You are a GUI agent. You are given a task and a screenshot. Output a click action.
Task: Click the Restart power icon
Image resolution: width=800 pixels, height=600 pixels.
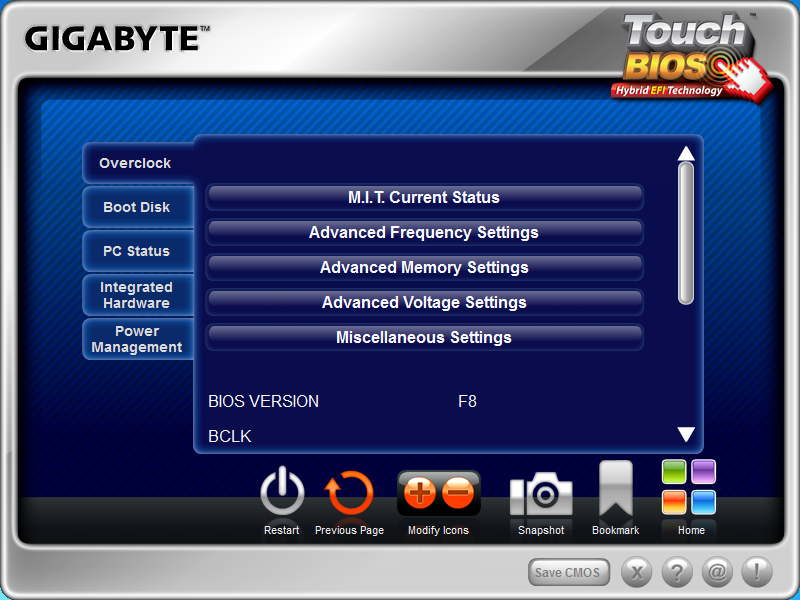click(282, 492)
